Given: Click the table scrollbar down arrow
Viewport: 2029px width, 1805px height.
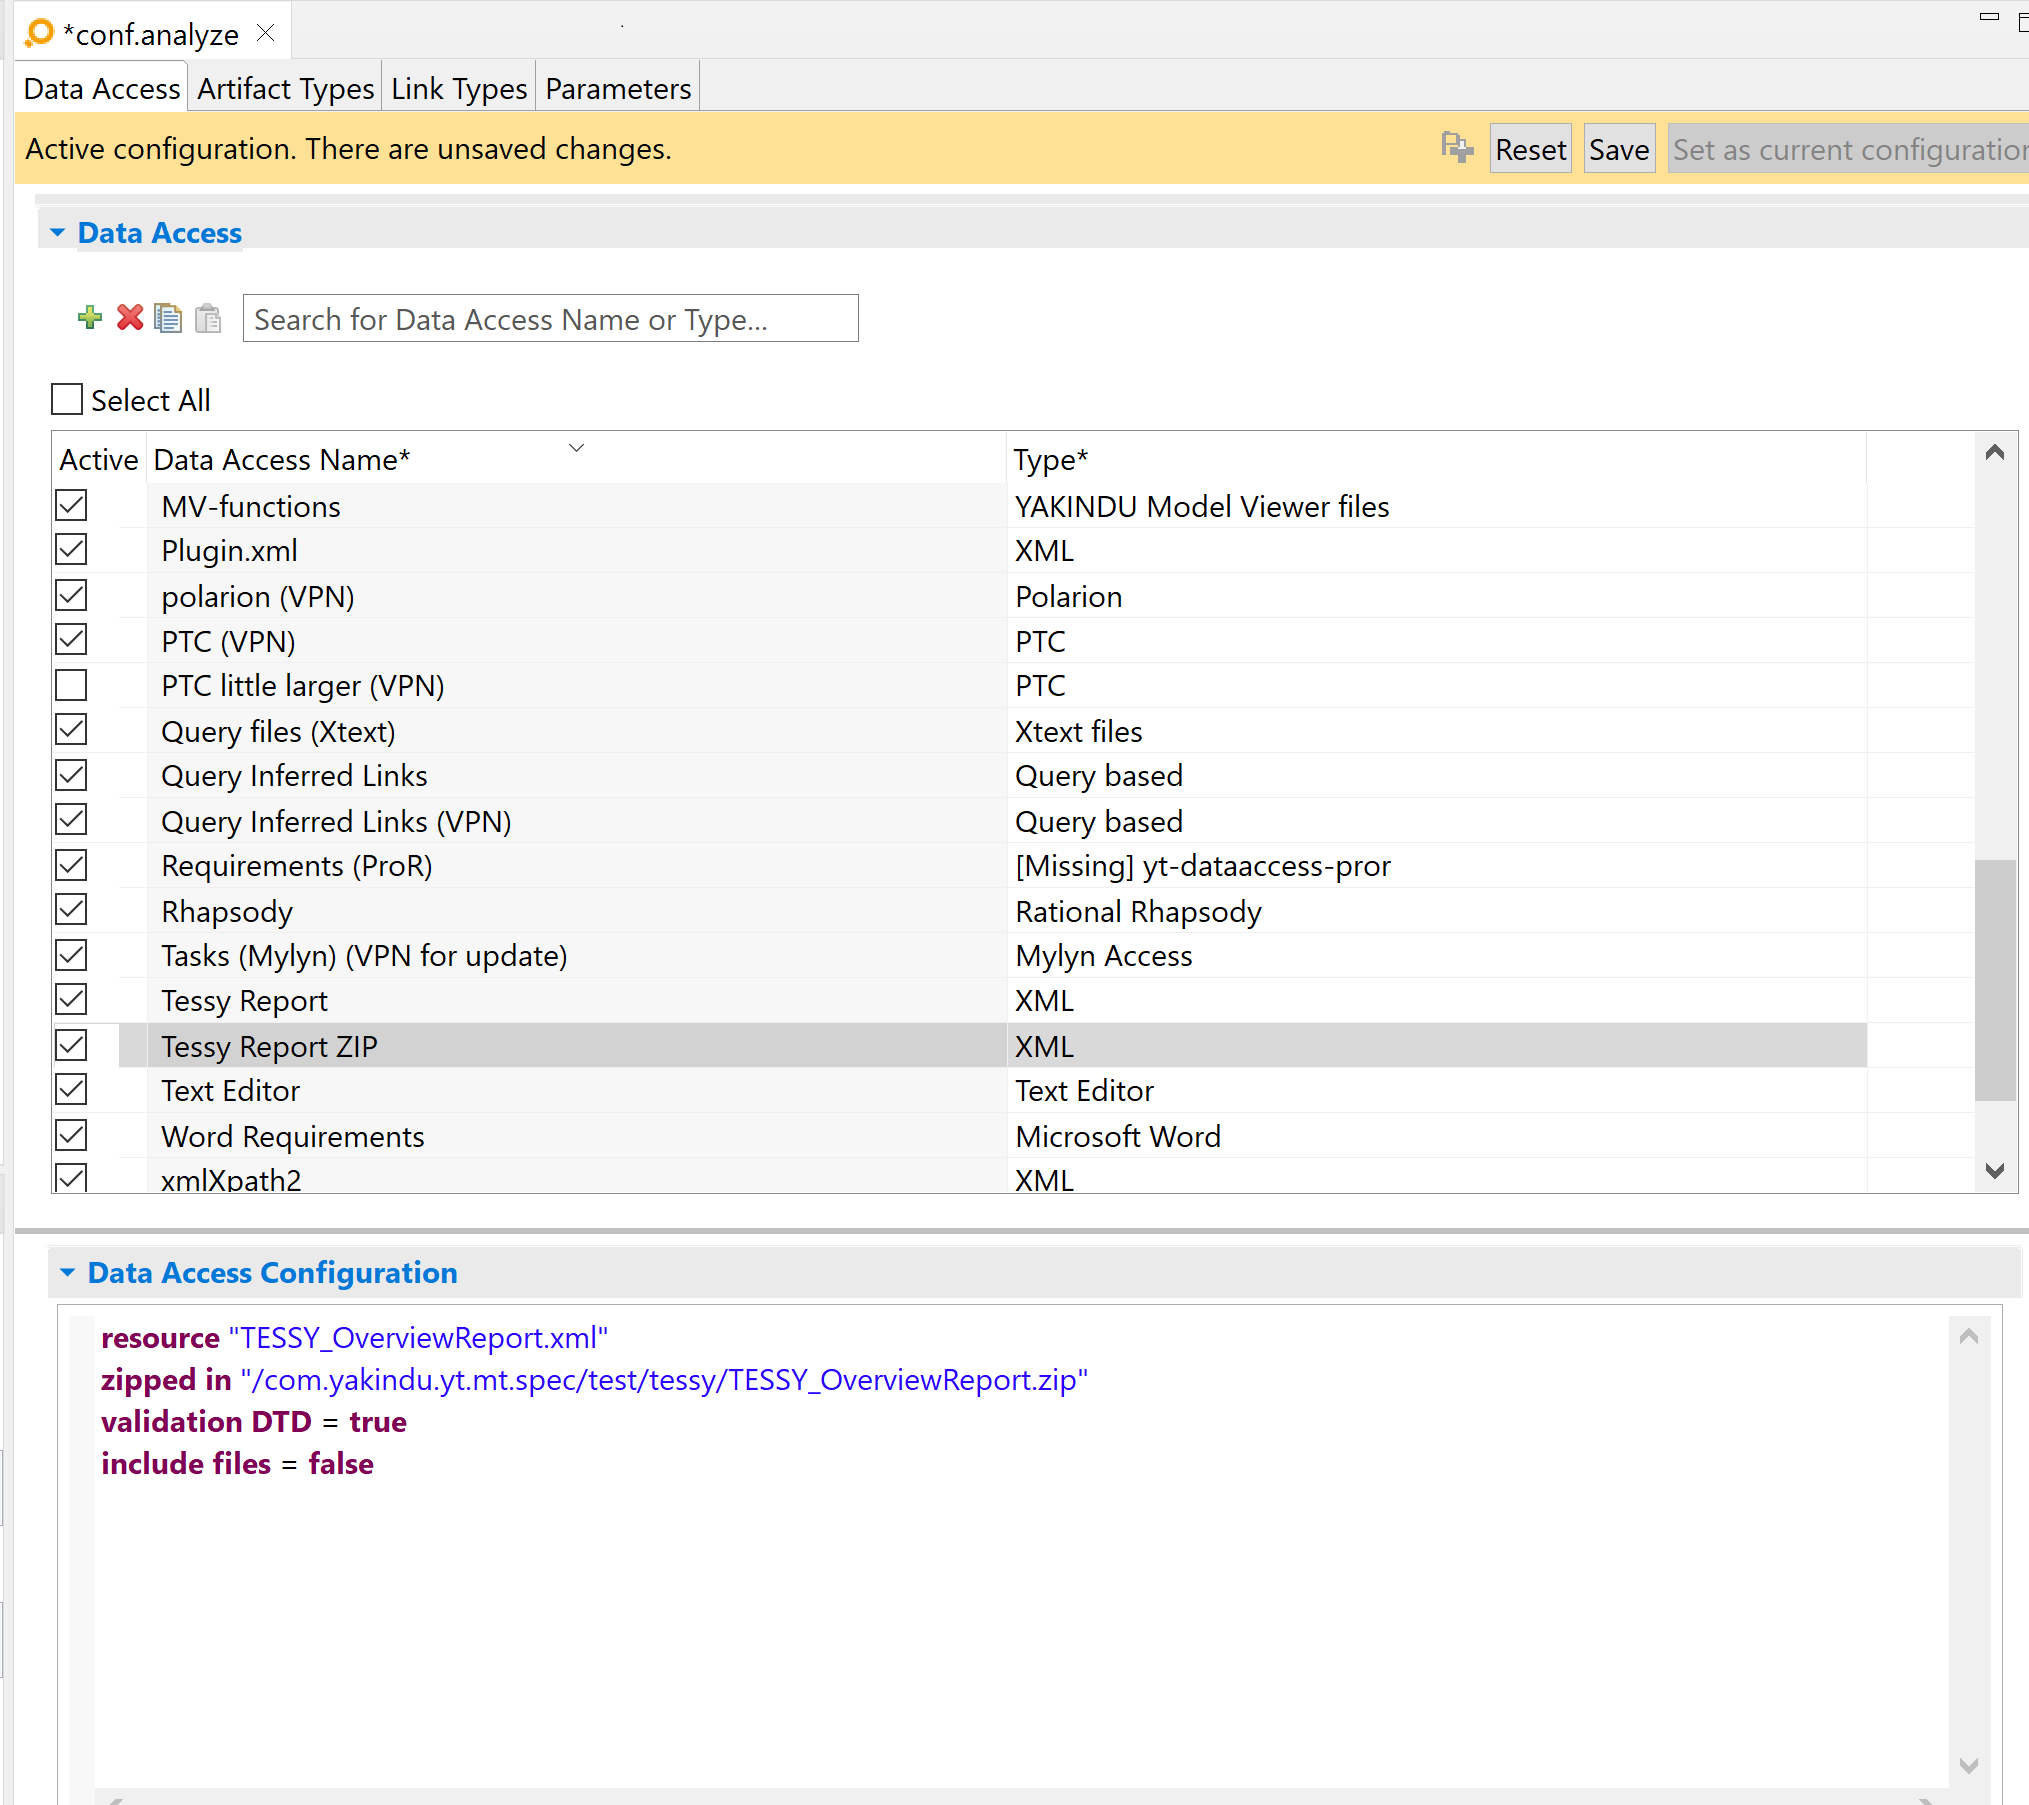Looking at the screenshot, I should (1995, 1171).
